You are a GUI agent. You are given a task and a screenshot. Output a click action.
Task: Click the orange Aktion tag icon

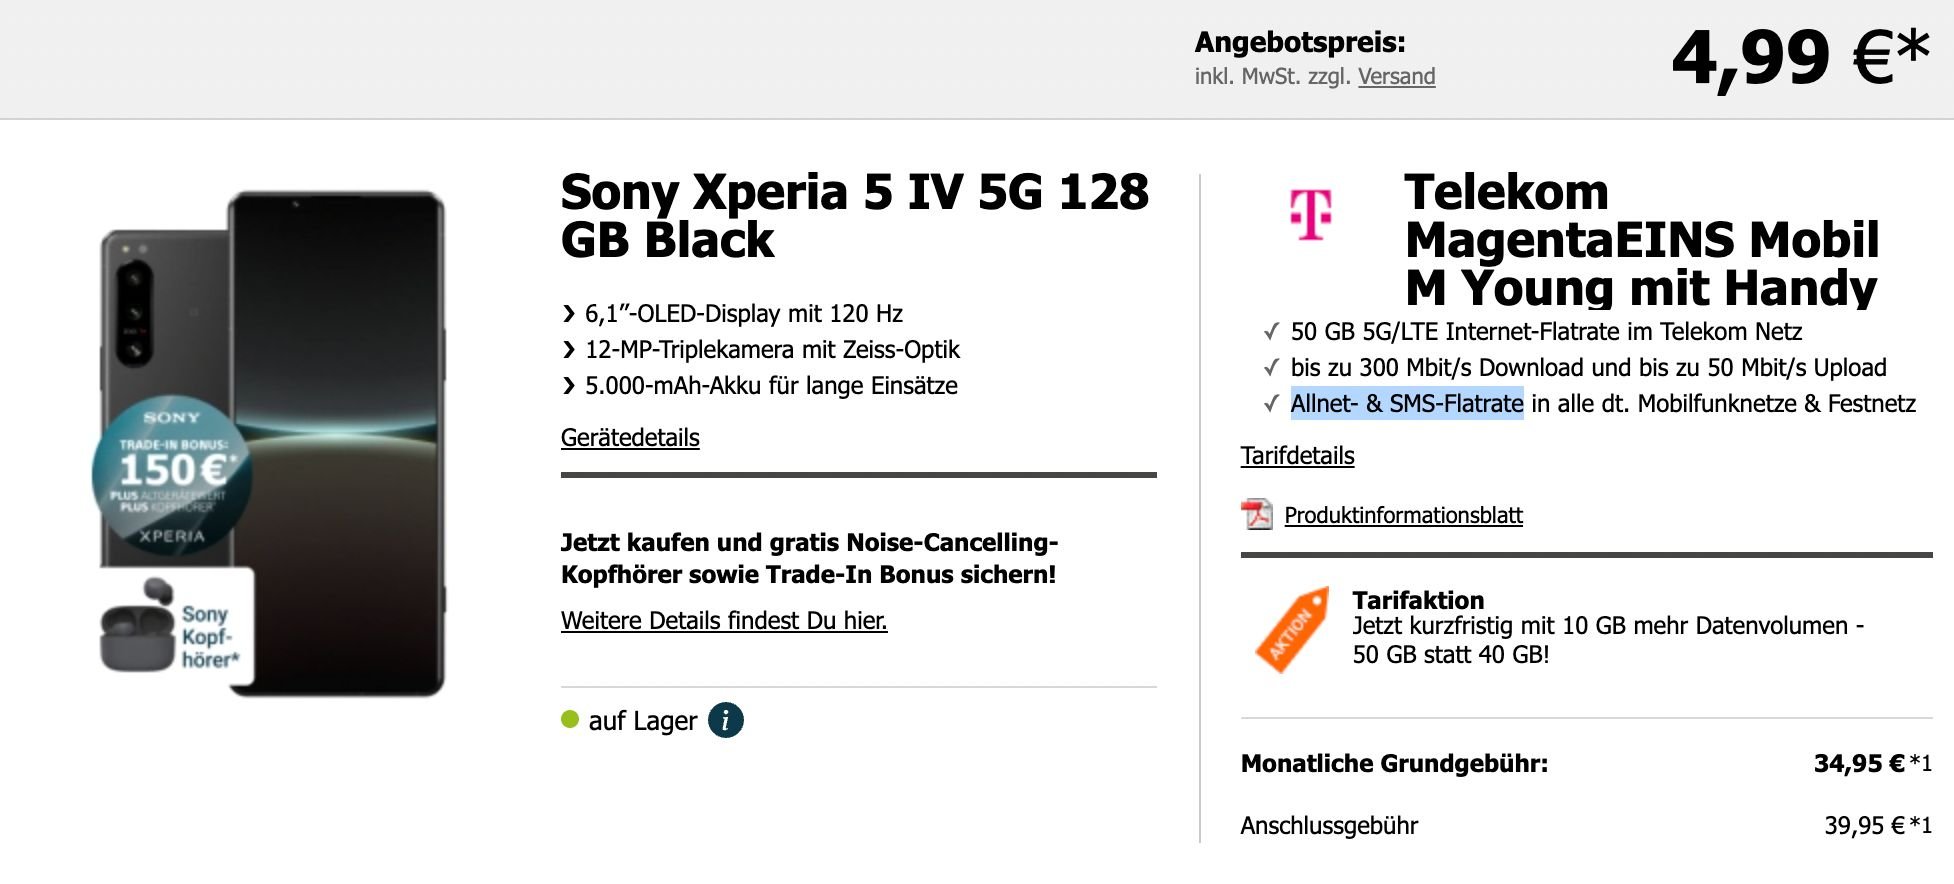(1292, 629)
